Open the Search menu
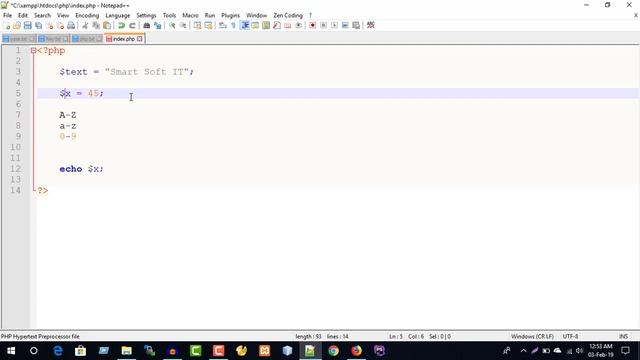The width and height of the screenshot is (640, 360). pos(42,16)
